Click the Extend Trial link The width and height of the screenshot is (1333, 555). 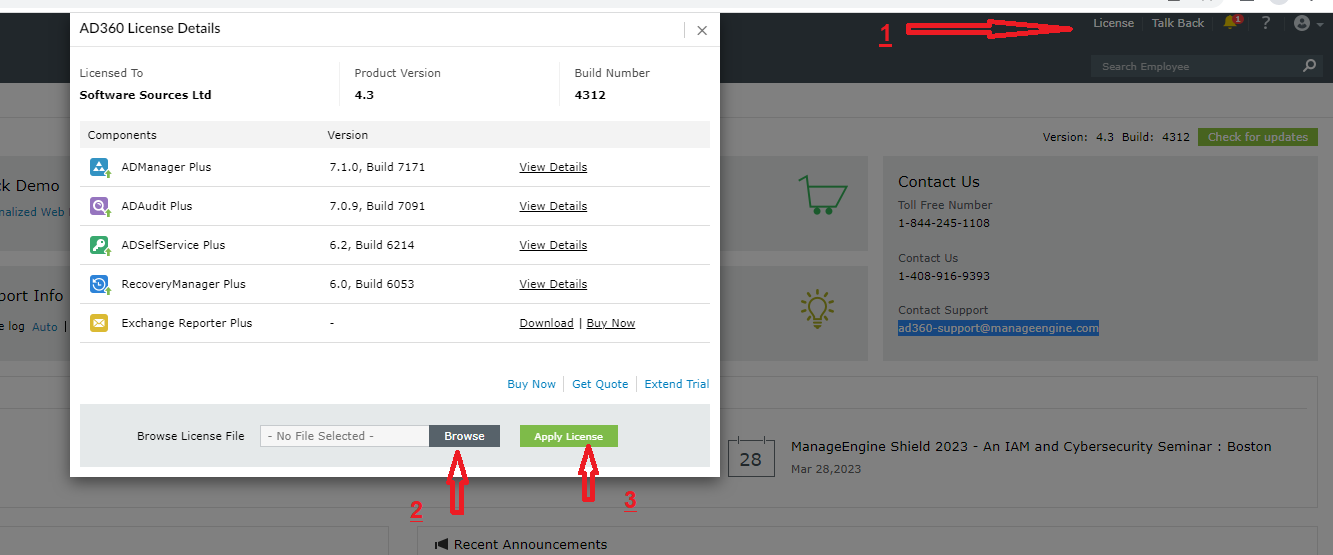click(x=676, y=384)
